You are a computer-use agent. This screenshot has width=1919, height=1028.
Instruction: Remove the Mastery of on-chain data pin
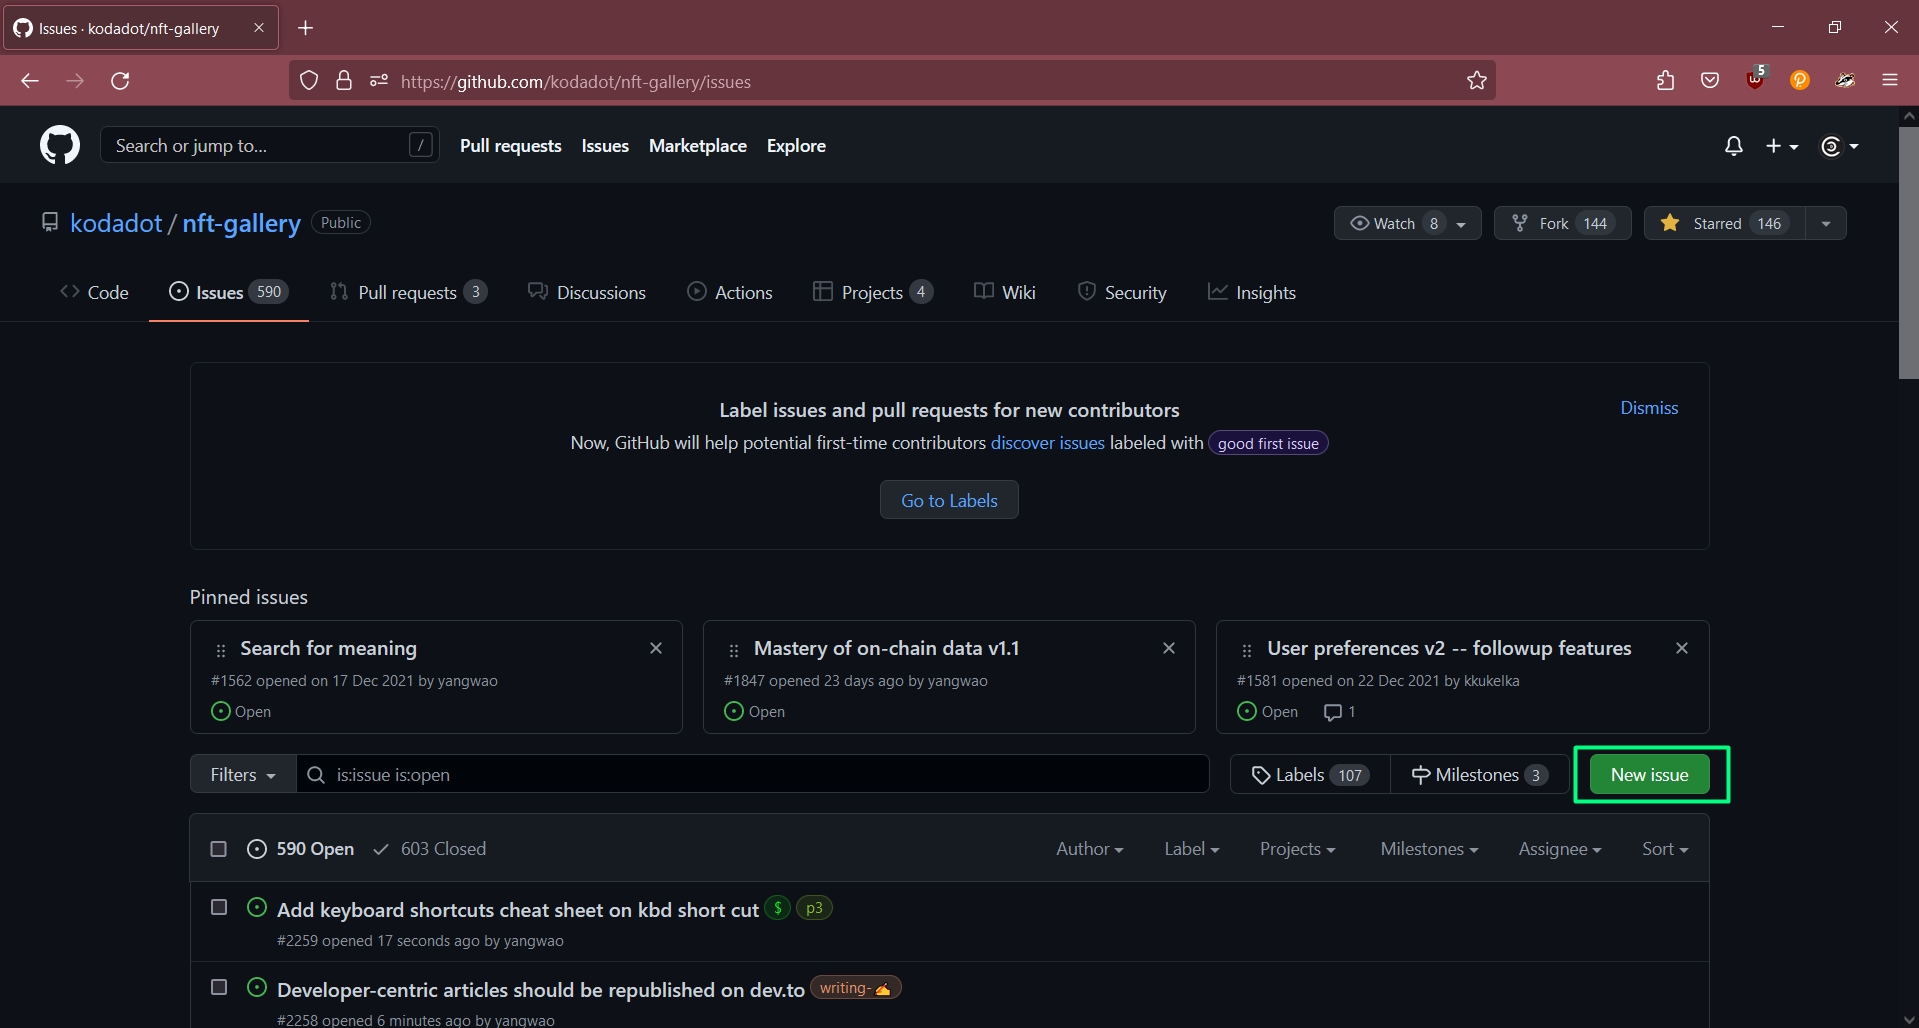[1168, 648]
